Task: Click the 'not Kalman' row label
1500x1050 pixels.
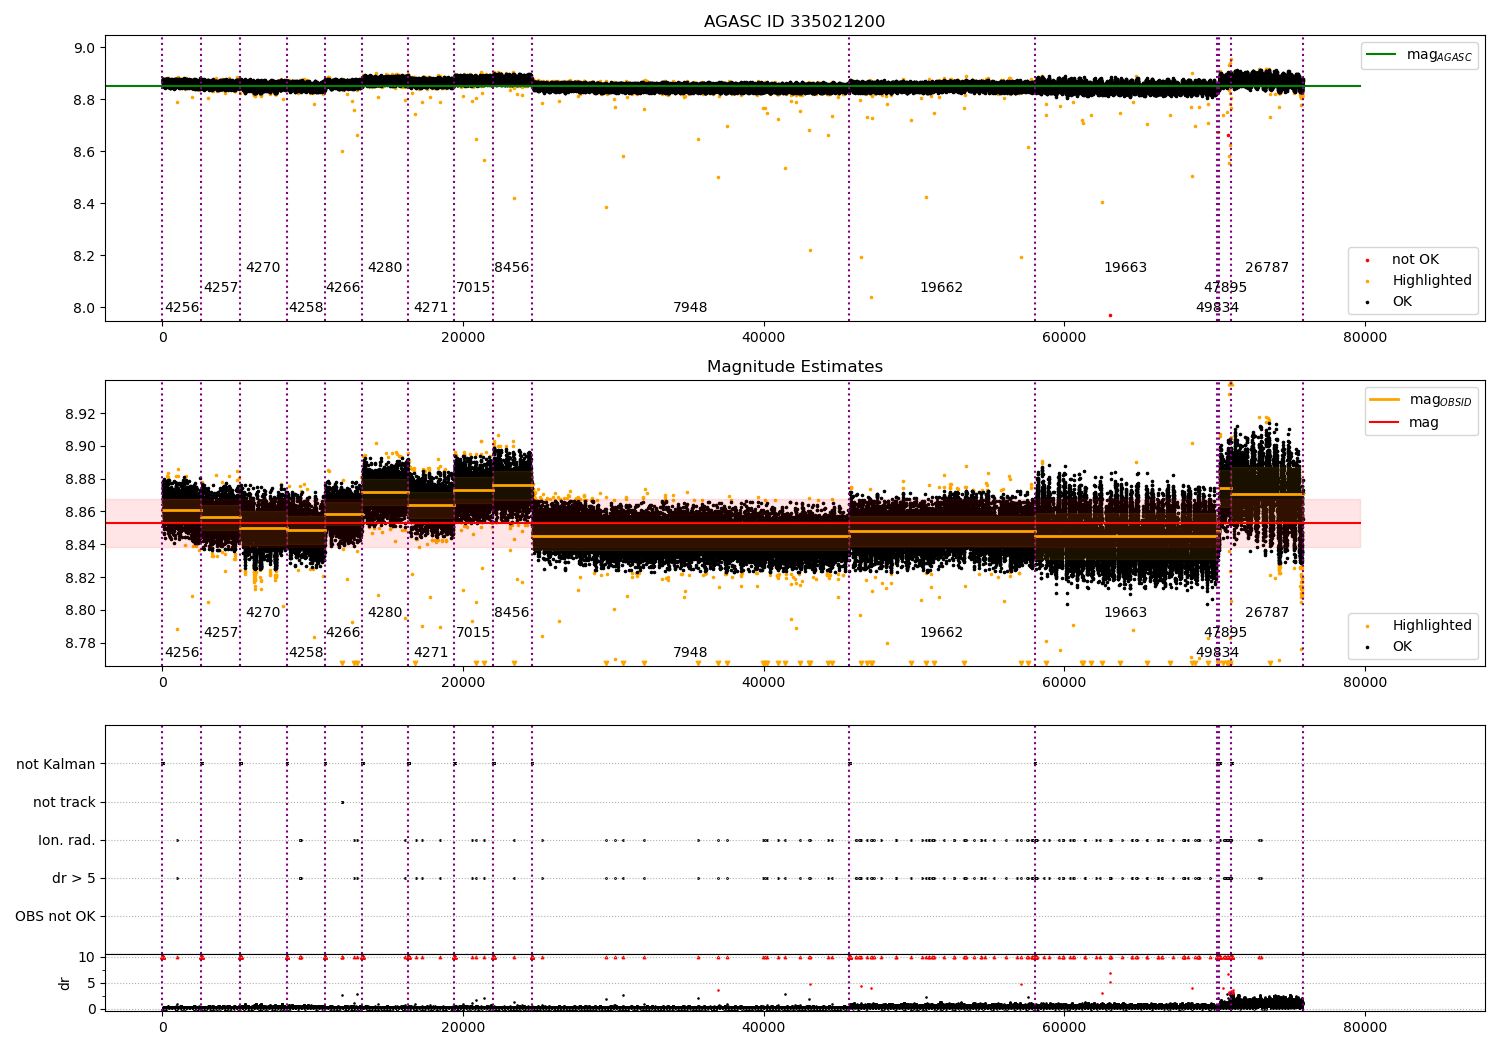Action: [x=56, y=764]
